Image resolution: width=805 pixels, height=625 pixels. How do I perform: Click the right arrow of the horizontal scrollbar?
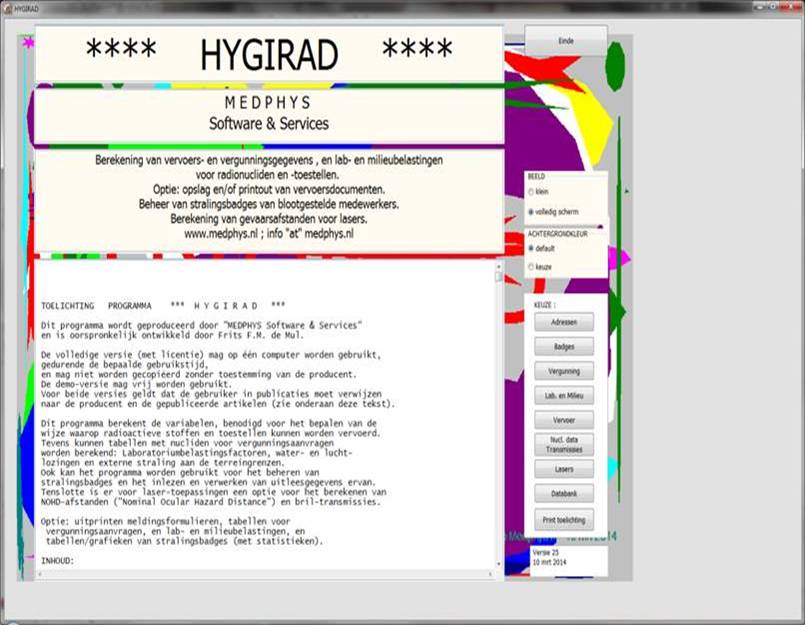491,574
